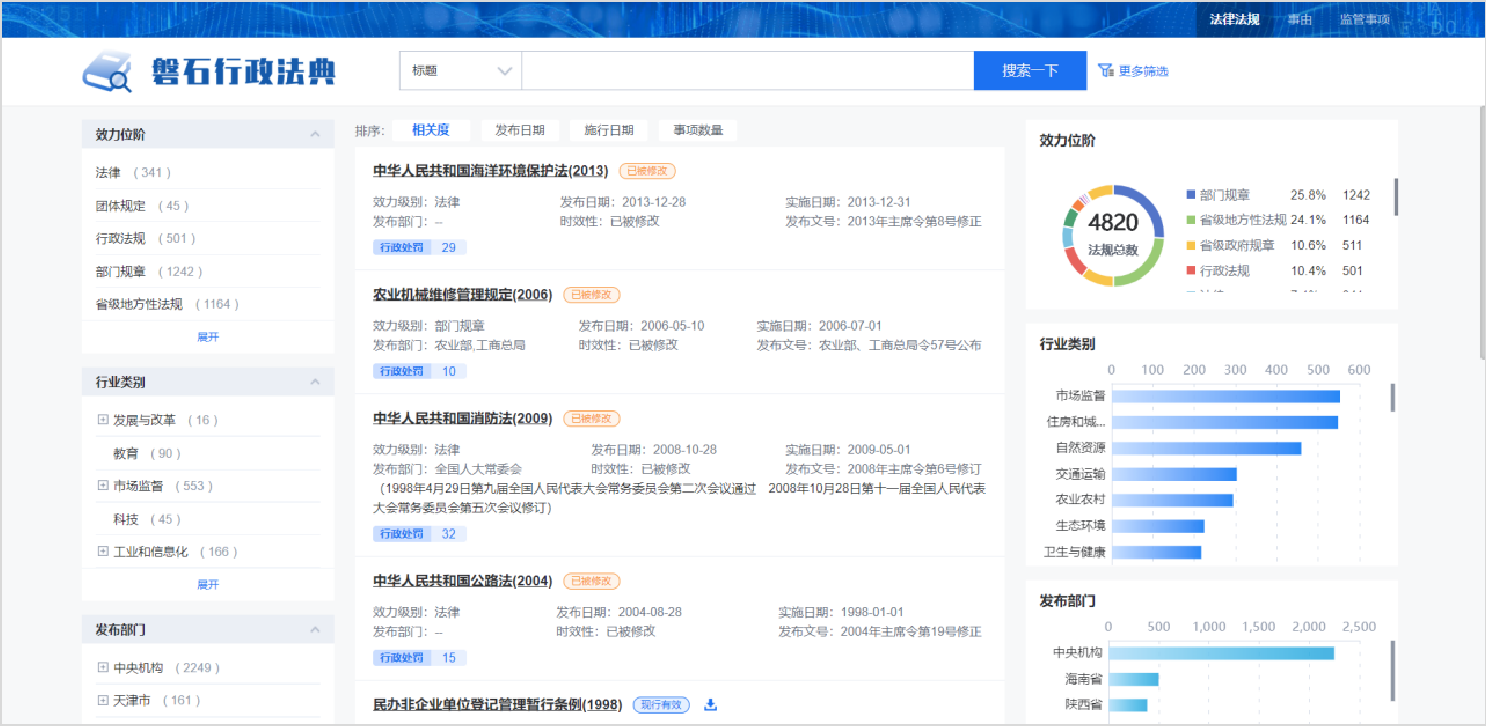The width and height of the screenshot is (1486, 726).
Task: Click the 4820 法规总数 donut chart center
Action: coord(1113,235)
